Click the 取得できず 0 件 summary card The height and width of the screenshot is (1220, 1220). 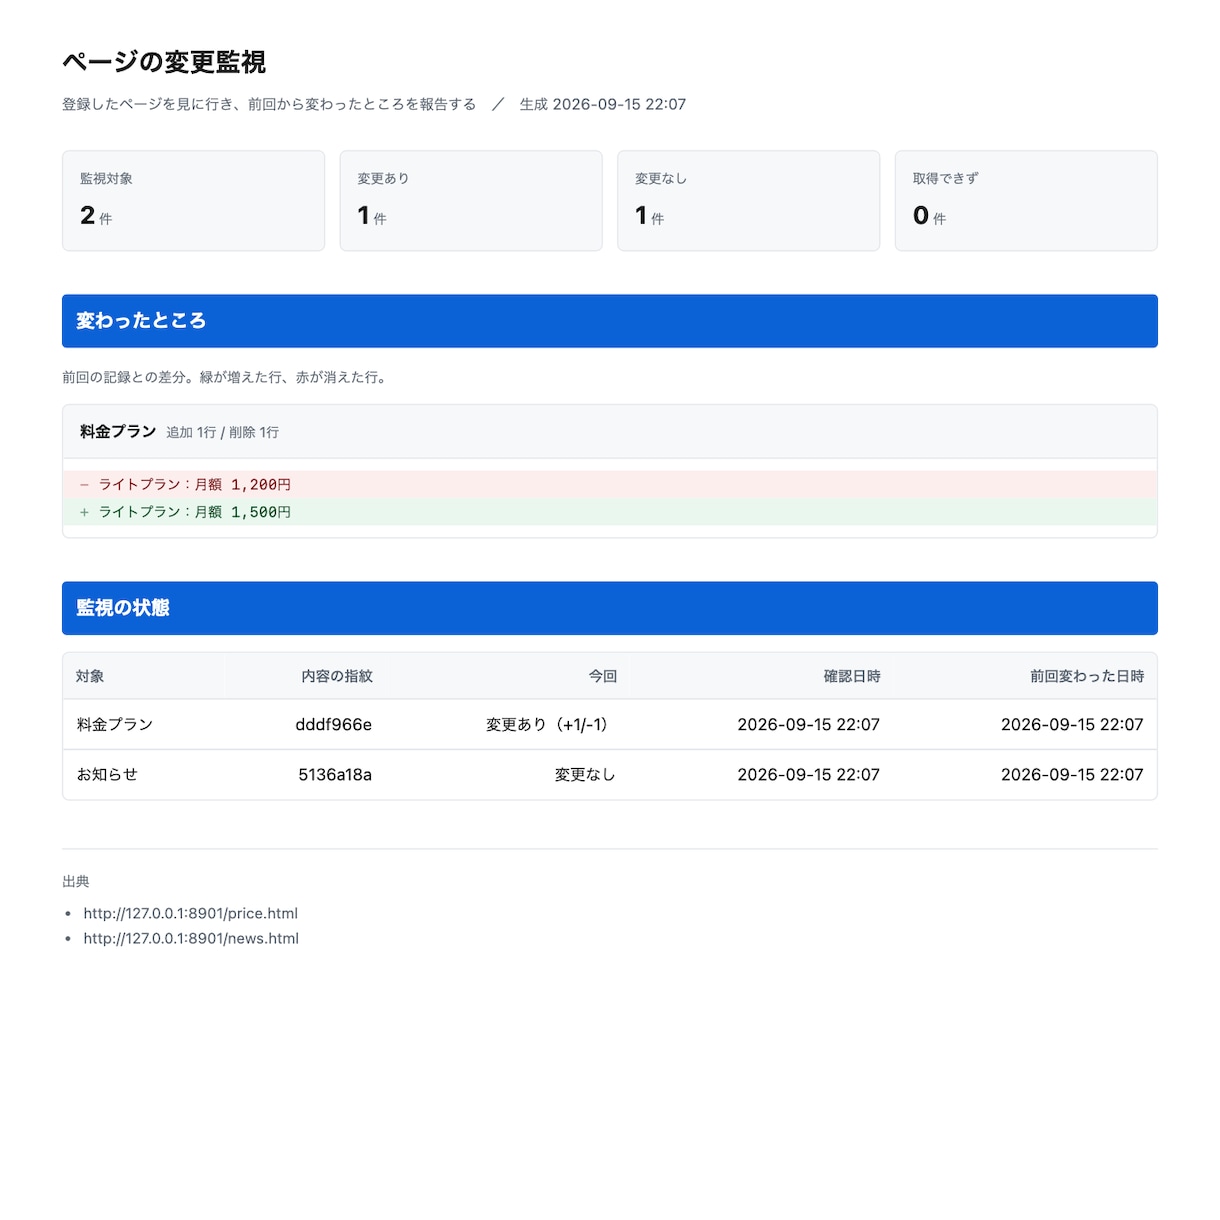point(1026,201)
